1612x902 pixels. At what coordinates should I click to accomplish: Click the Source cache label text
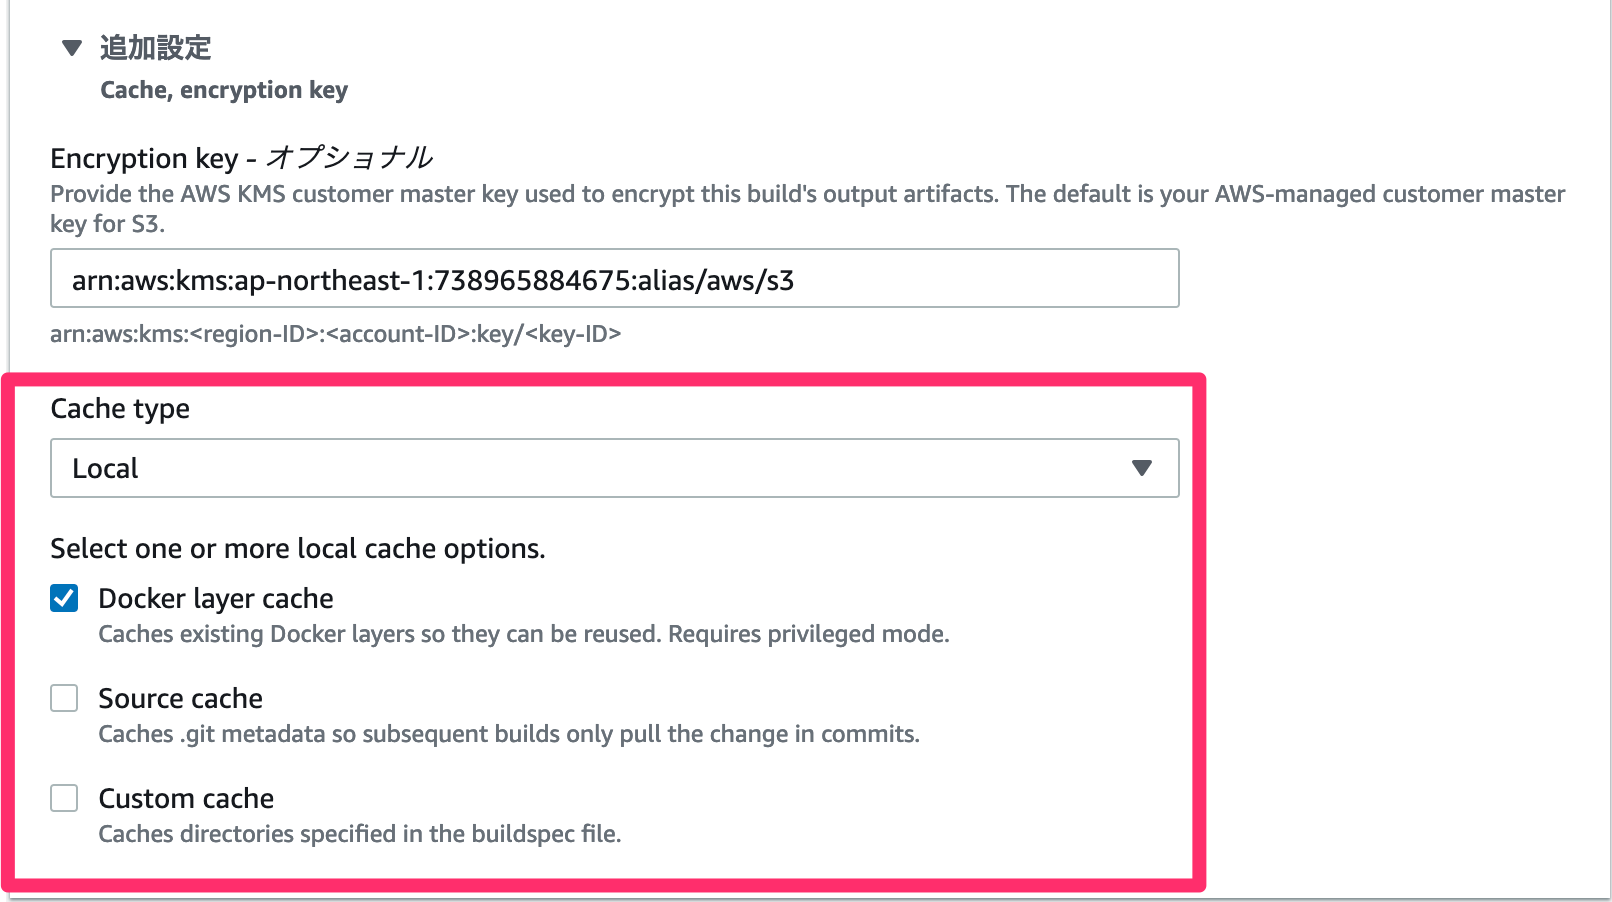click(x=180, y=698)
